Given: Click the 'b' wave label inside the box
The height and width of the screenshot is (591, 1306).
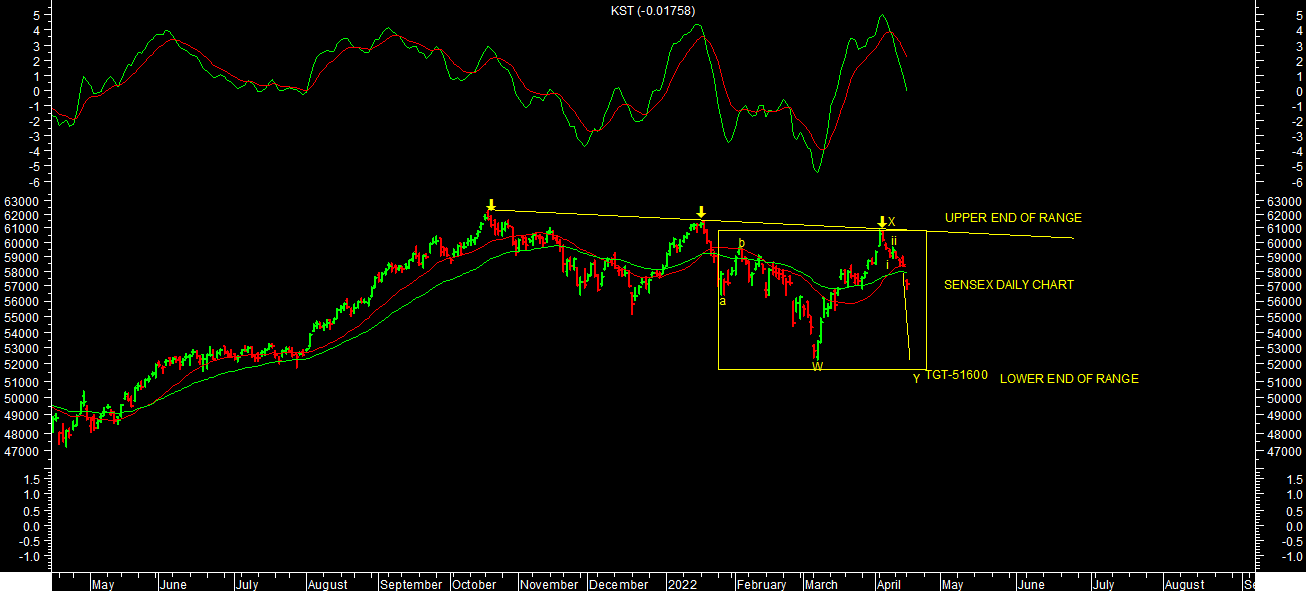Looking at the screenshot, I should pos(741,243).
